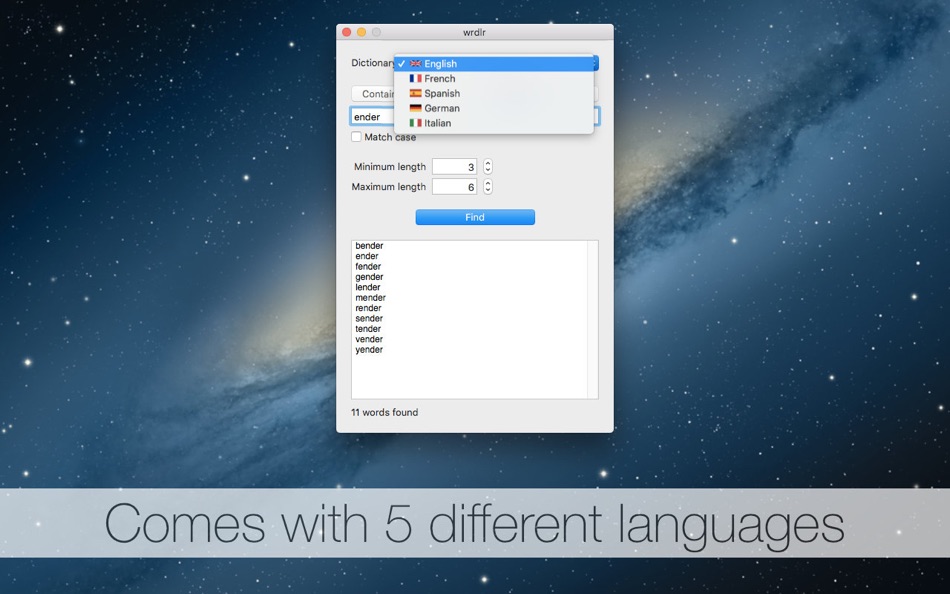Screen dimensions: 950x594
Task: Select 'render' in results
Action: click(368, 308)
